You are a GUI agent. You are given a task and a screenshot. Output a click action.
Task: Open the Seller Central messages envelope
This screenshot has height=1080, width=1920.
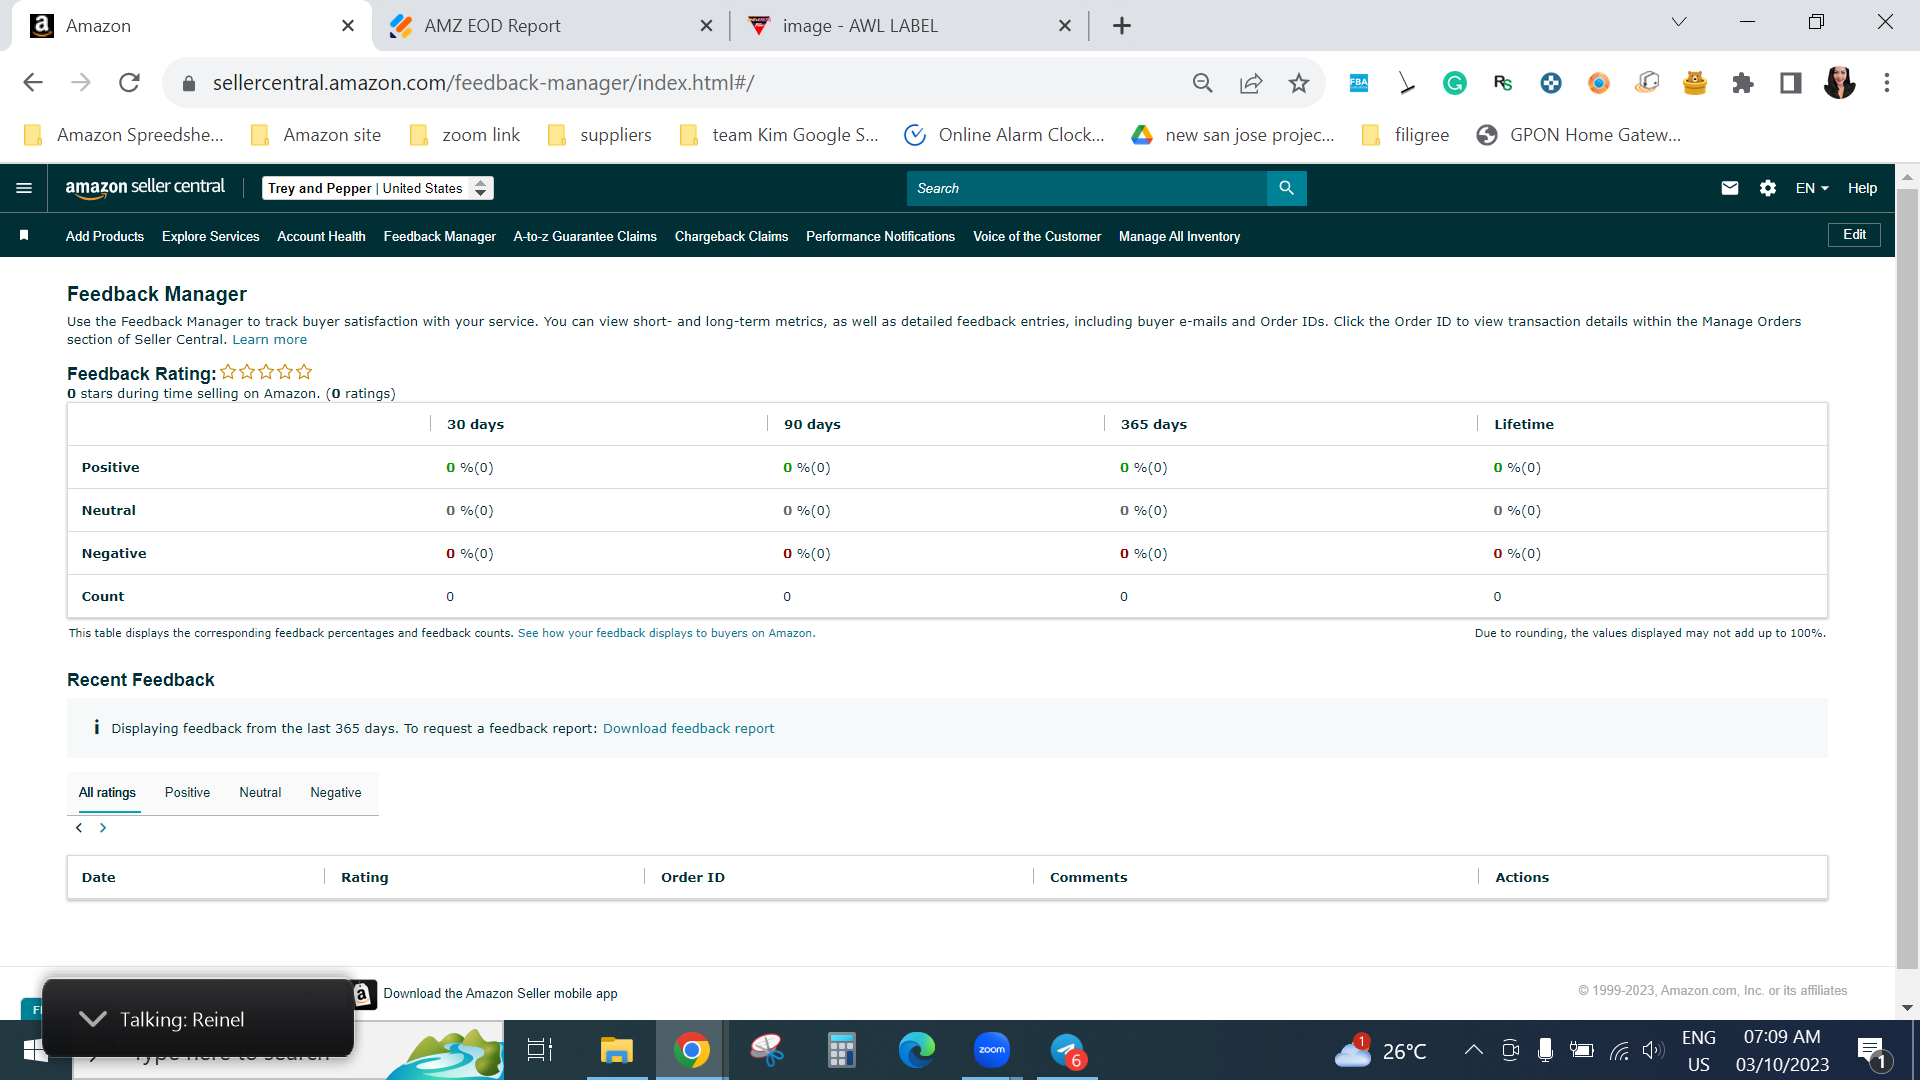tap(1730, 188)
